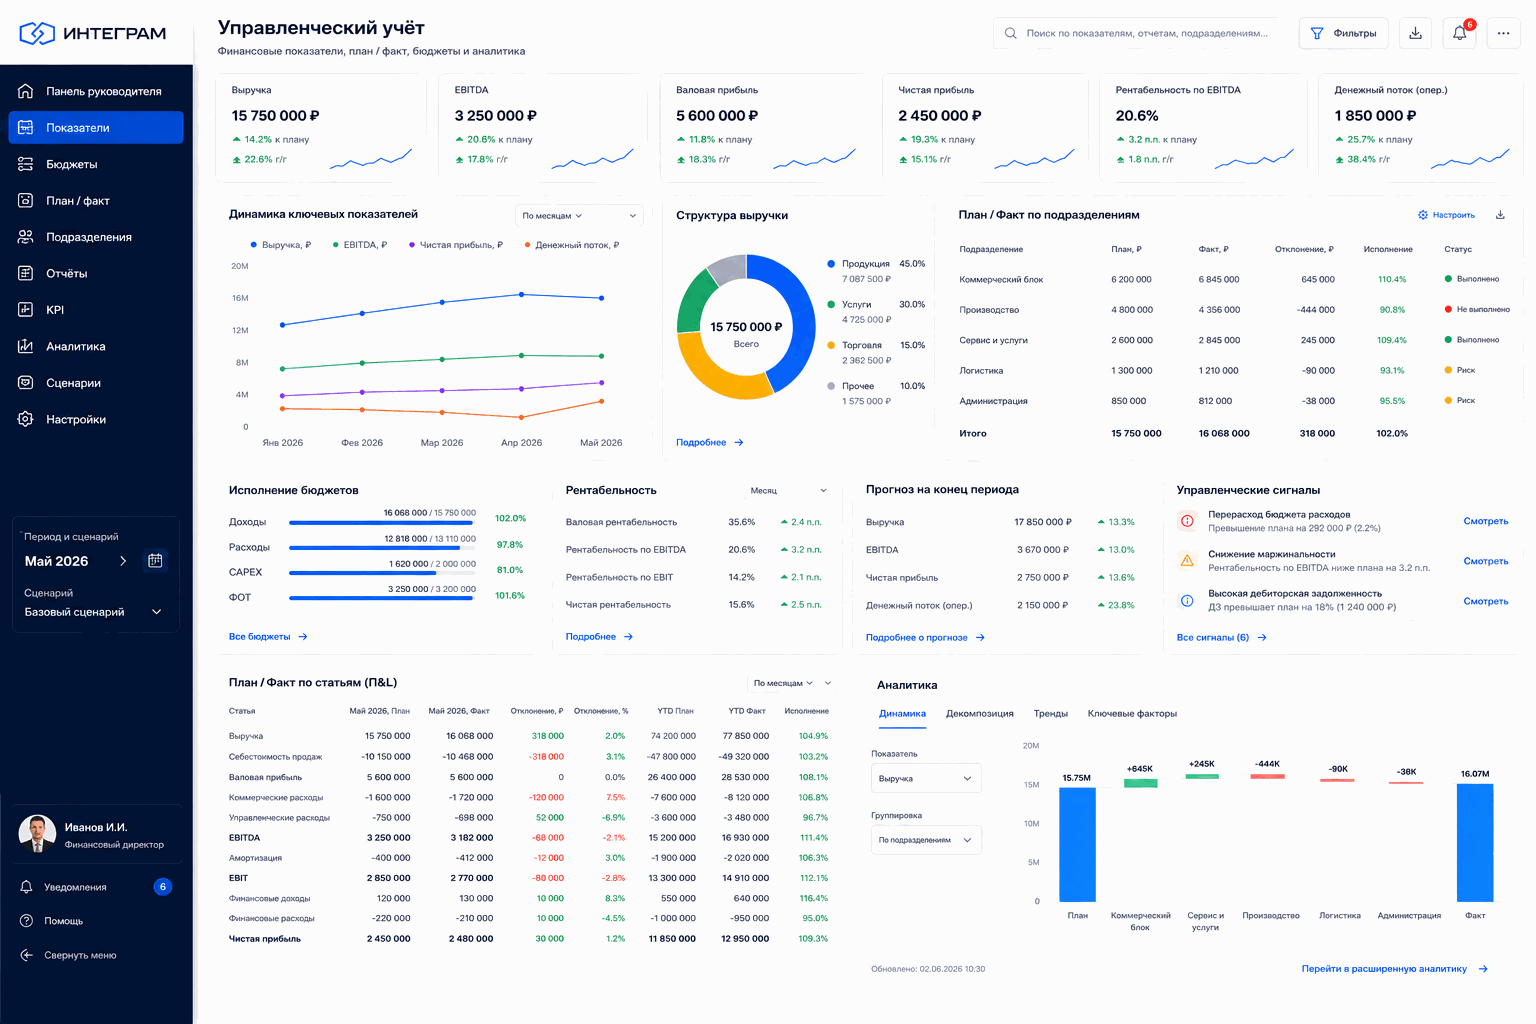This screenshot has width=1536, height=1024.
Task: Click the blue Факт bar in waterfall
Action: coord(1475,843)
